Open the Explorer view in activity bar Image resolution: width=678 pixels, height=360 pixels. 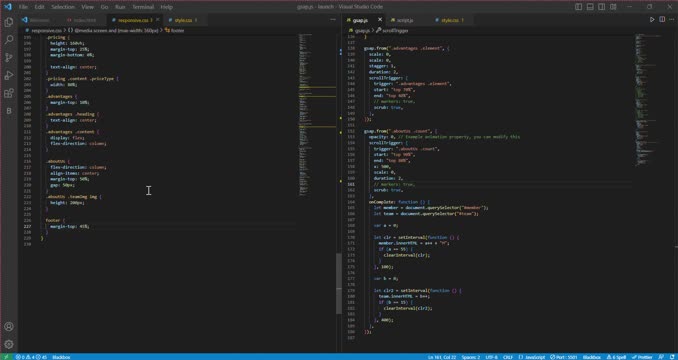coord(9,22)
